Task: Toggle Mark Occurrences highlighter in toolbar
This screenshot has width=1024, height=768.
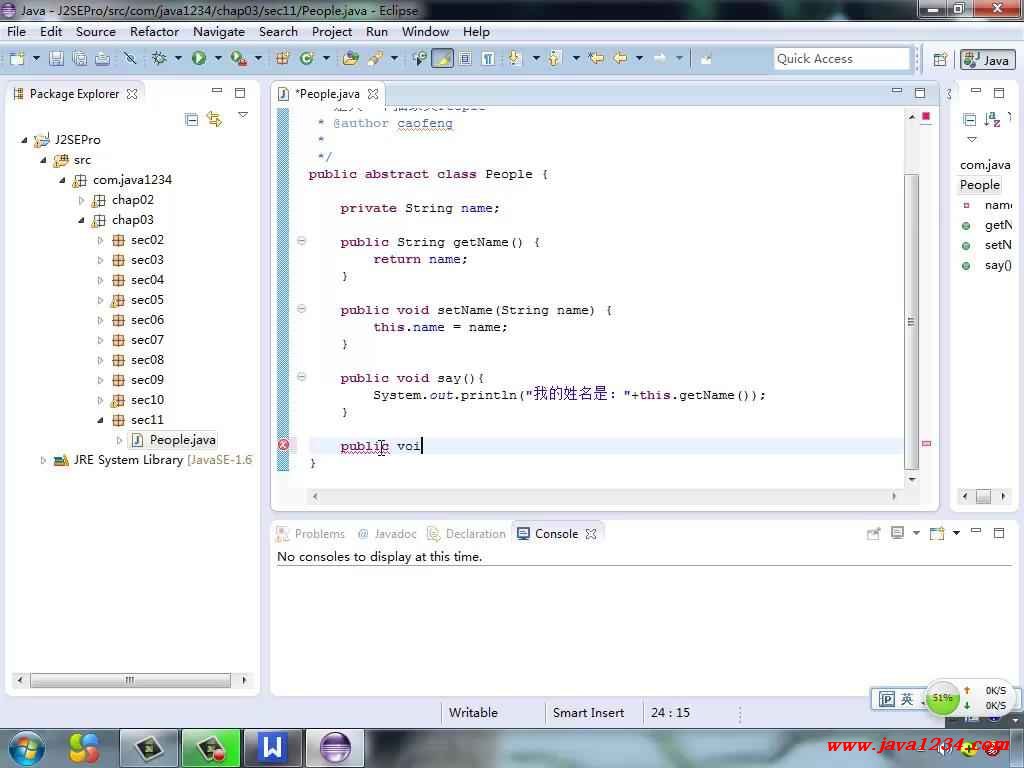Action: pyautogui.click(x=442, y=59)
